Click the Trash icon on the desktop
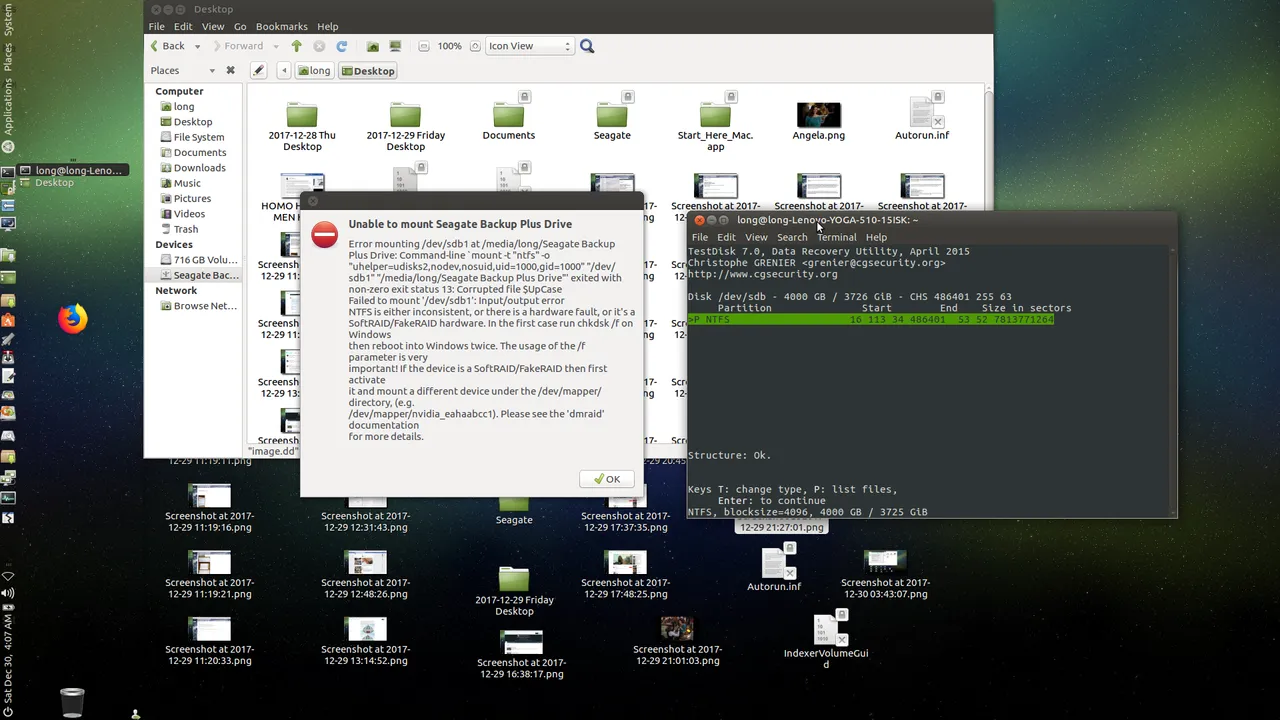The width and height of the screenshot is (1280, 720). point(72,702)
